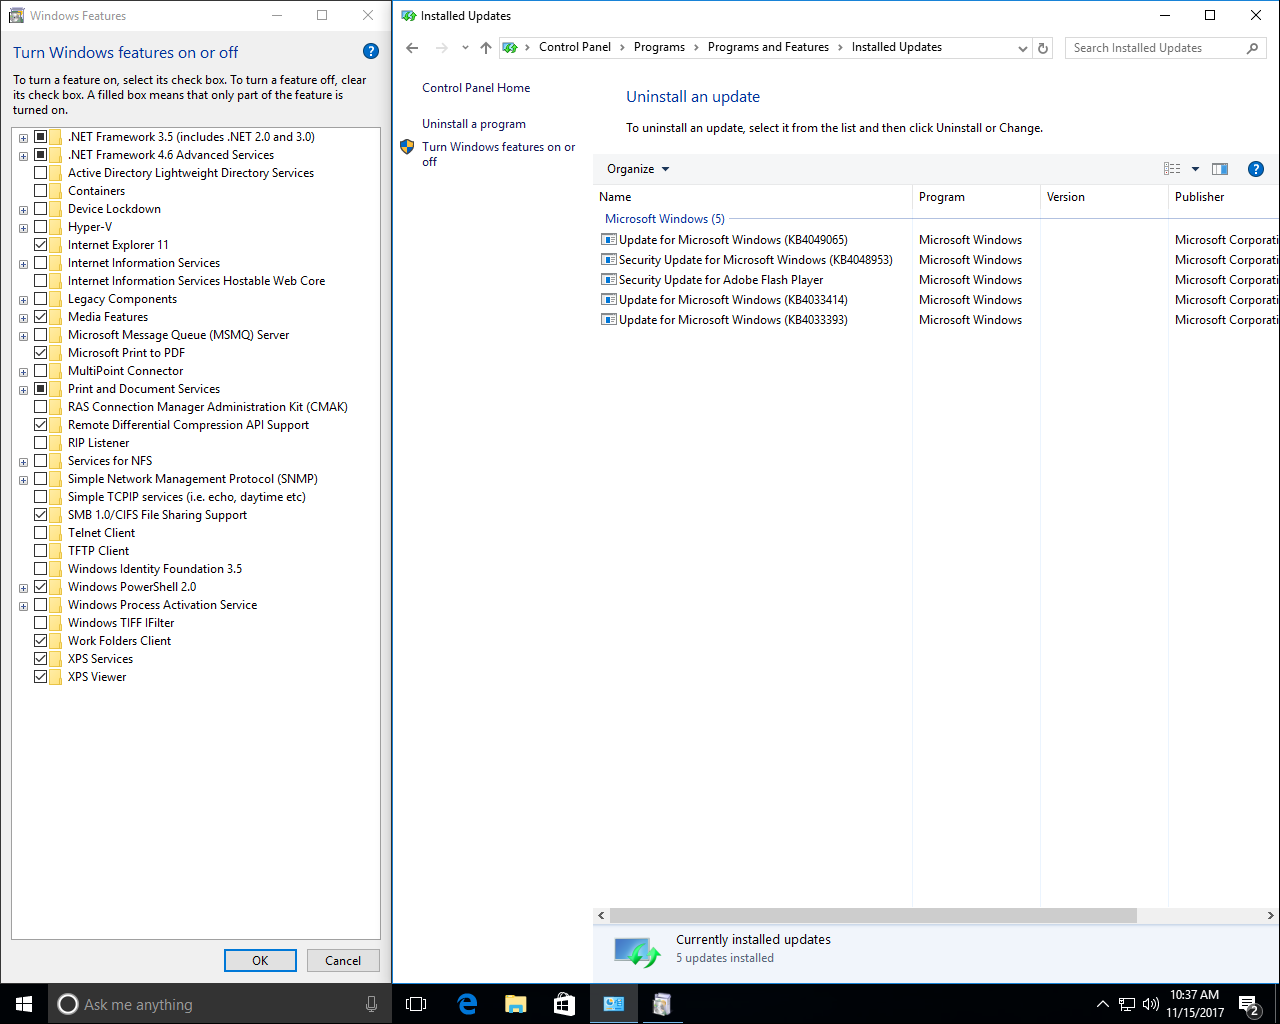Click the help icon in Windows Features

pyautogui.click(x=370, y=52)
